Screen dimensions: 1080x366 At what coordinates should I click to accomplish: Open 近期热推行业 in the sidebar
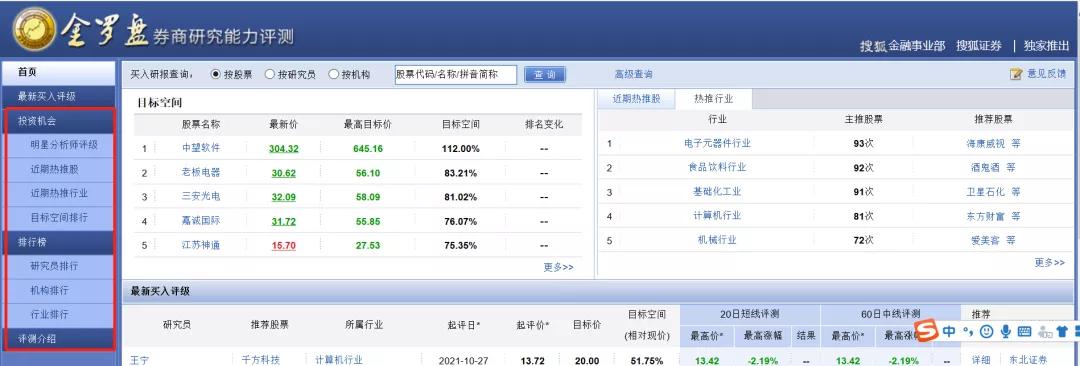click(60, 193)
